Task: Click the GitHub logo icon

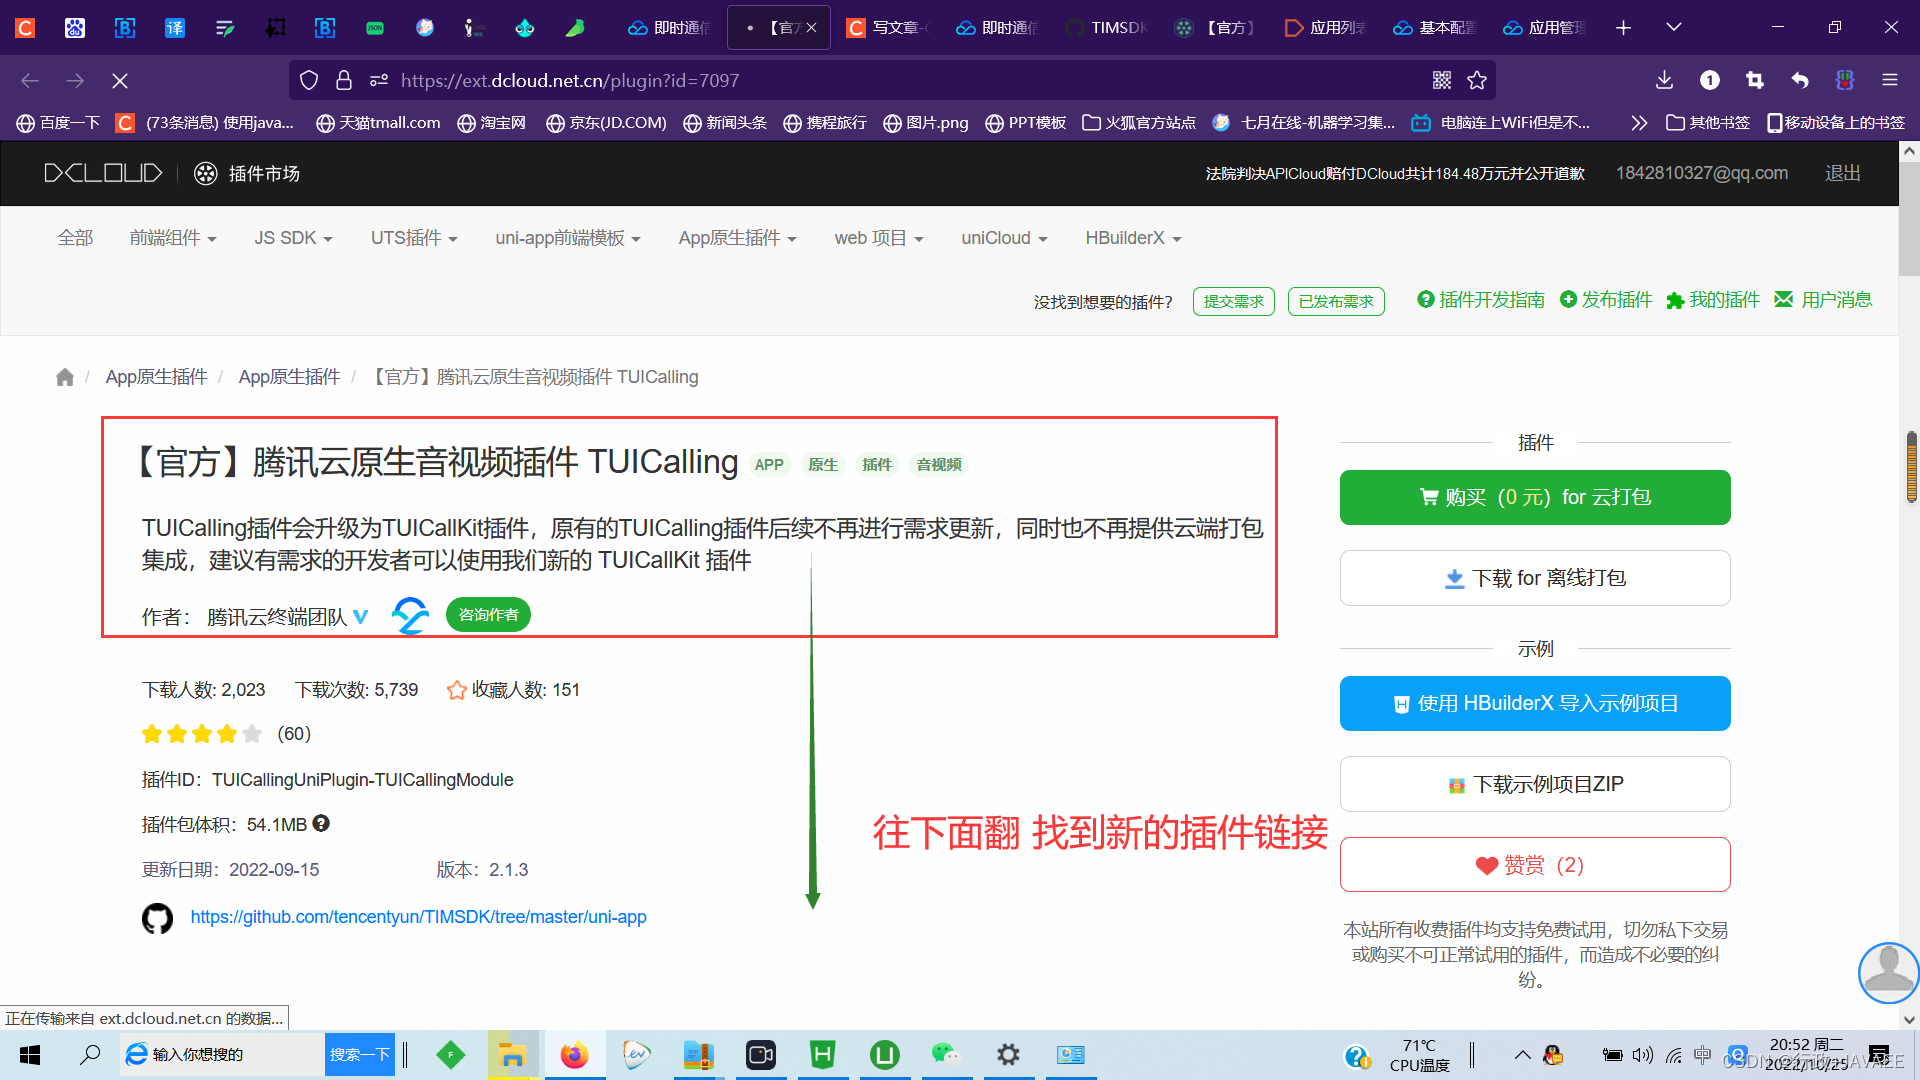Action: coord(157,918)
